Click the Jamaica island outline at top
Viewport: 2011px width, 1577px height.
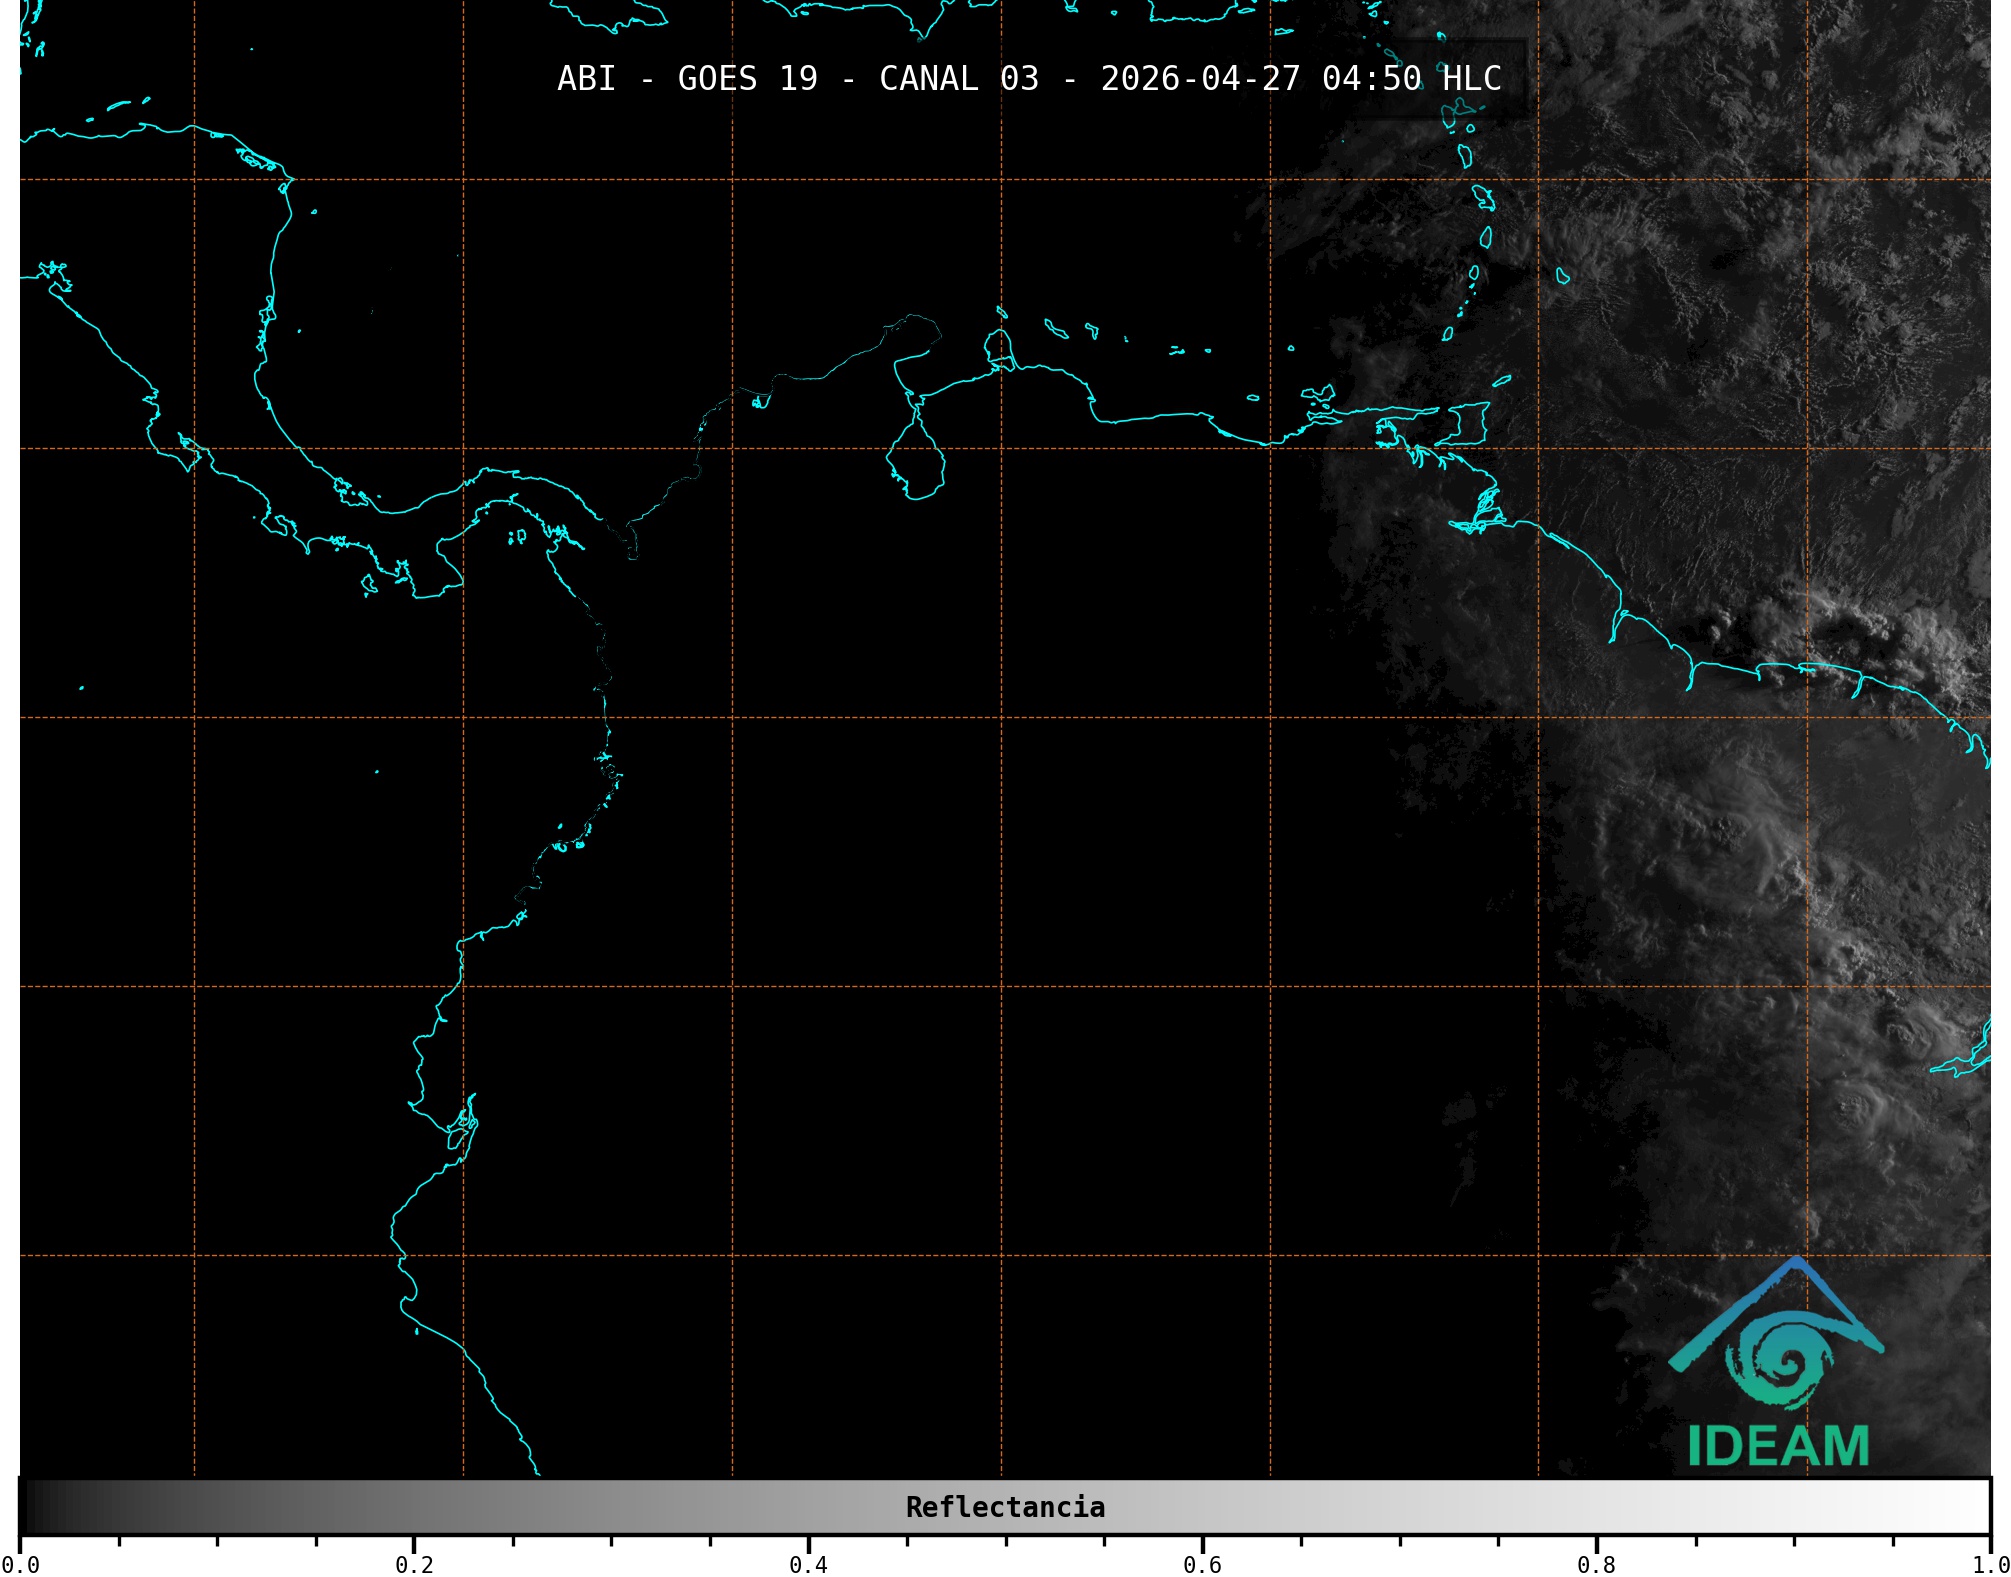pyautogui.click(x=610, y=15)
